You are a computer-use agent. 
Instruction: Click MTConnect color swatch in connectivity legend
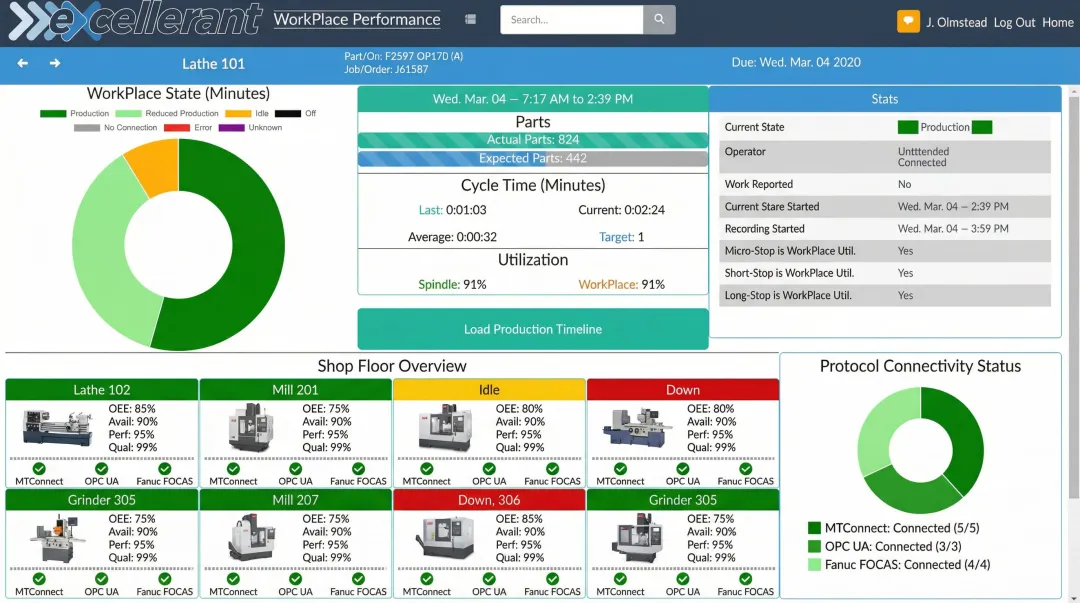(x=814, y=528)
